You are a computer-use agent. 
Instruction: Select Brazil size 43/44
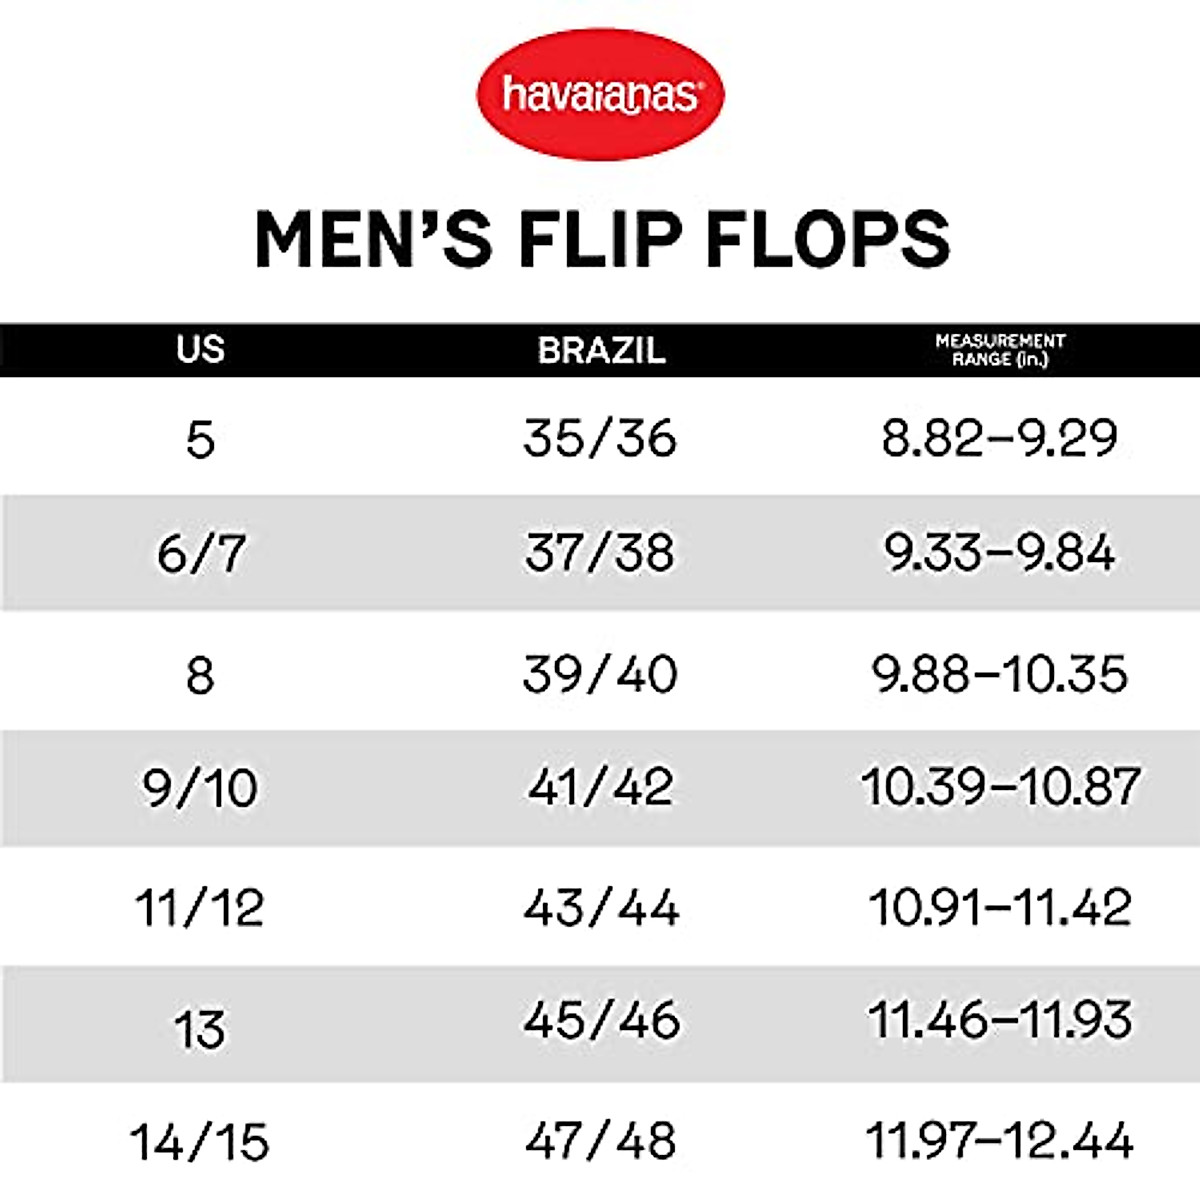tap(600, 908)
